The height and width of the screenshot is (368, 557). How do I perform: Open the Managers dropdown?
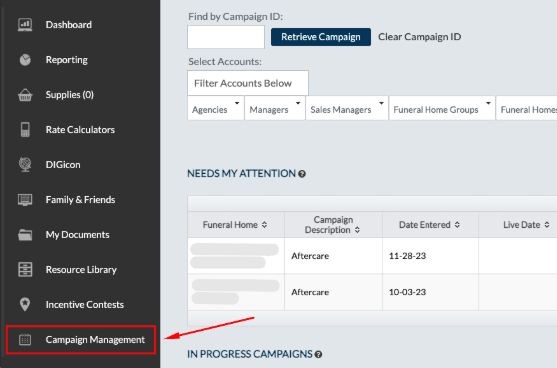coord(275,108)
